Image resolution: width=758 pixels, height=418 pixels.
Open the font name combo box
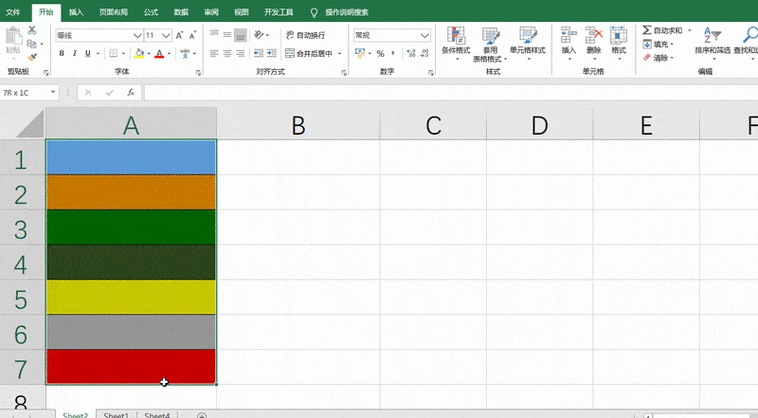coord(99,35)
